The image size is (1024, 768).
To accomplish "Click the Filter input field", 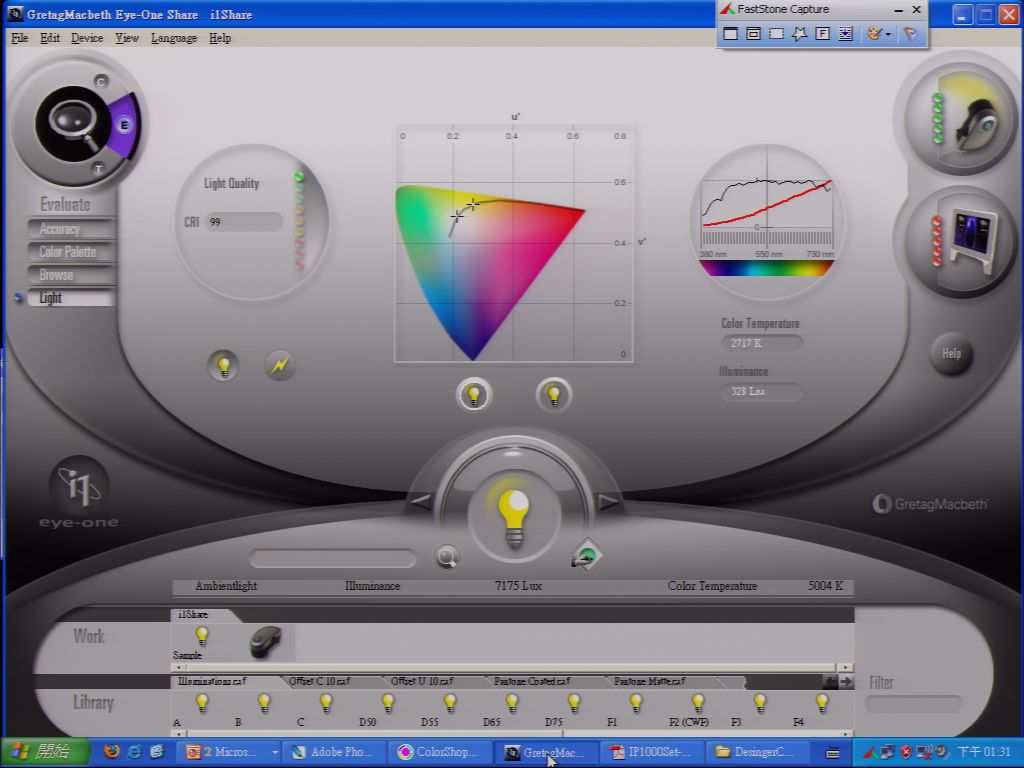I will [913, 703].
